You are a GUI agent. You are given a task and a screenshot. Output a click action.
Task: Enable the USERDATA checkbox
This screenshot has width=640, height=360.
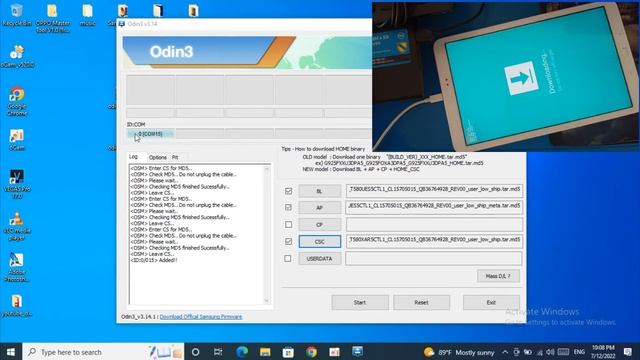coord(288,258)
